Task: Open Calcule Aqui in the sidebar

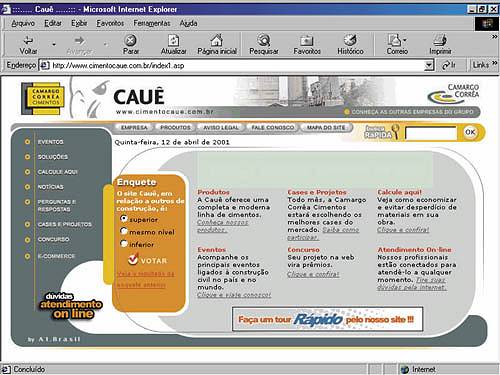Action: 58,172
